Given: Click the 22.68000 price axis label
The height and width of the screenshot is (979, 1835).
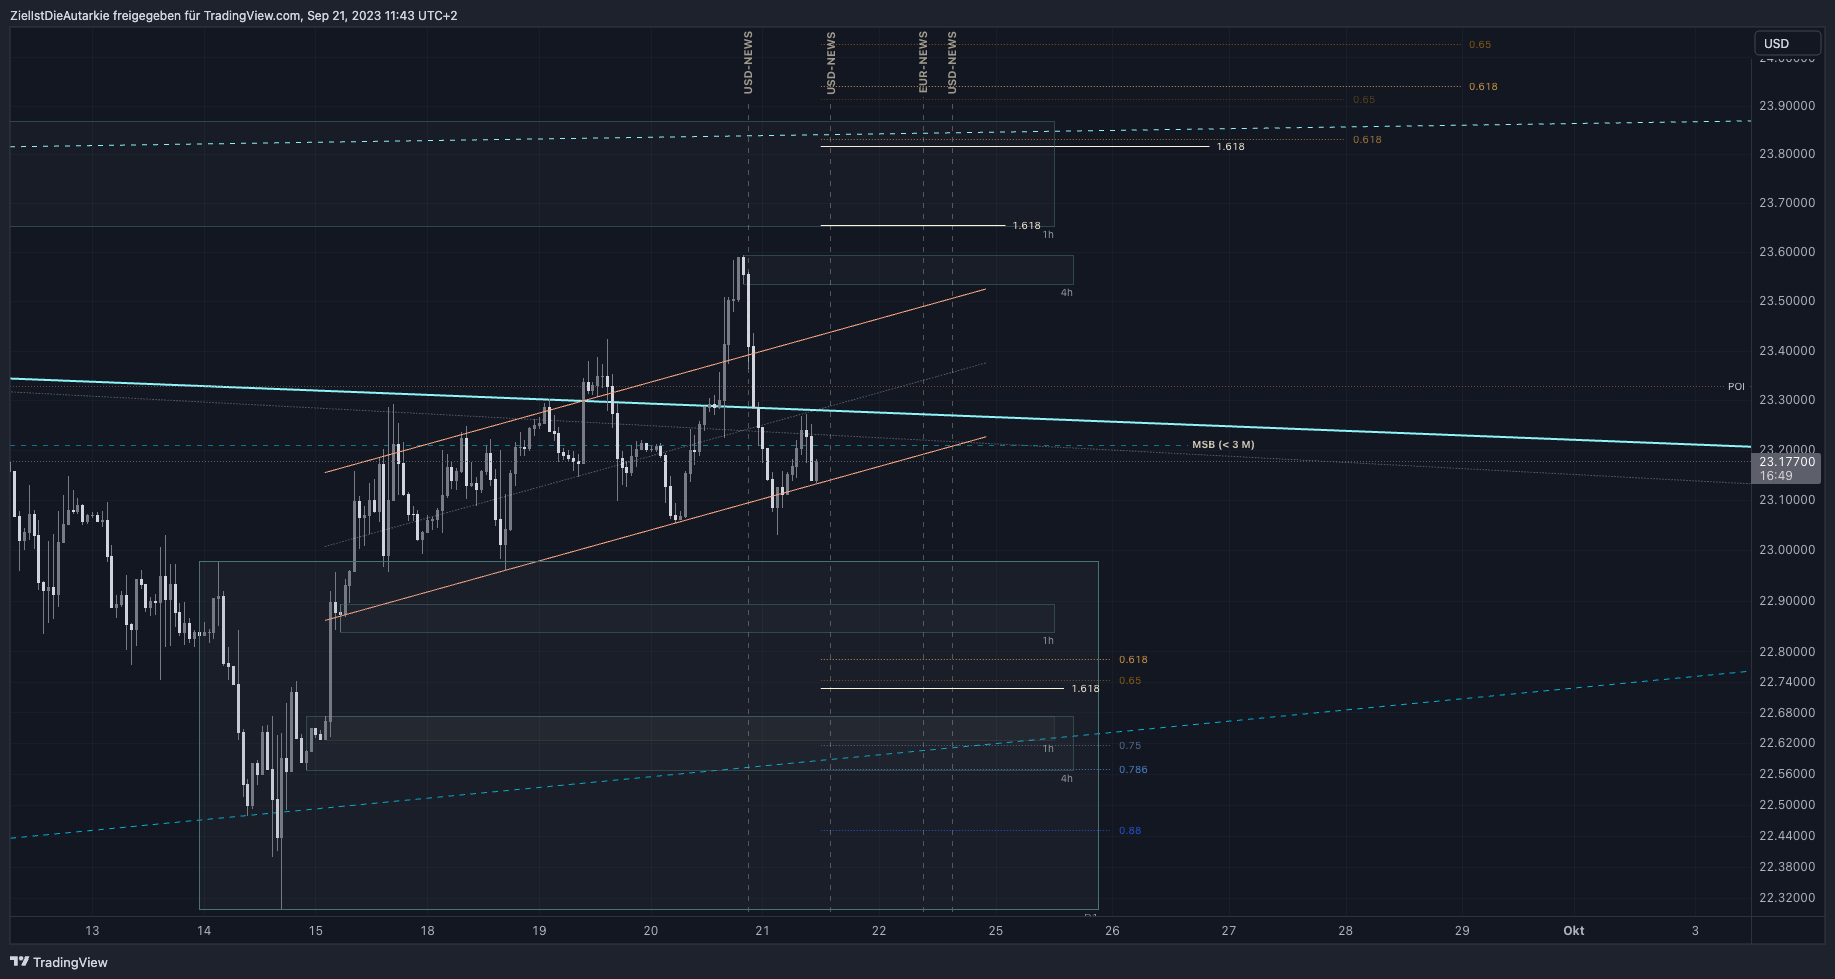Looking at the screenshot, I should click(1787, 712).
